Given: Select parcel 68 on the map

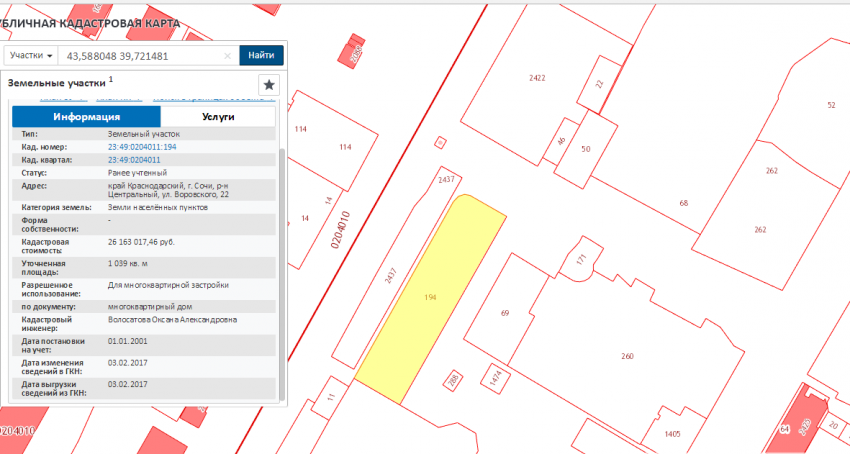Looking at the screenshot, I should [x=683, y=204].
